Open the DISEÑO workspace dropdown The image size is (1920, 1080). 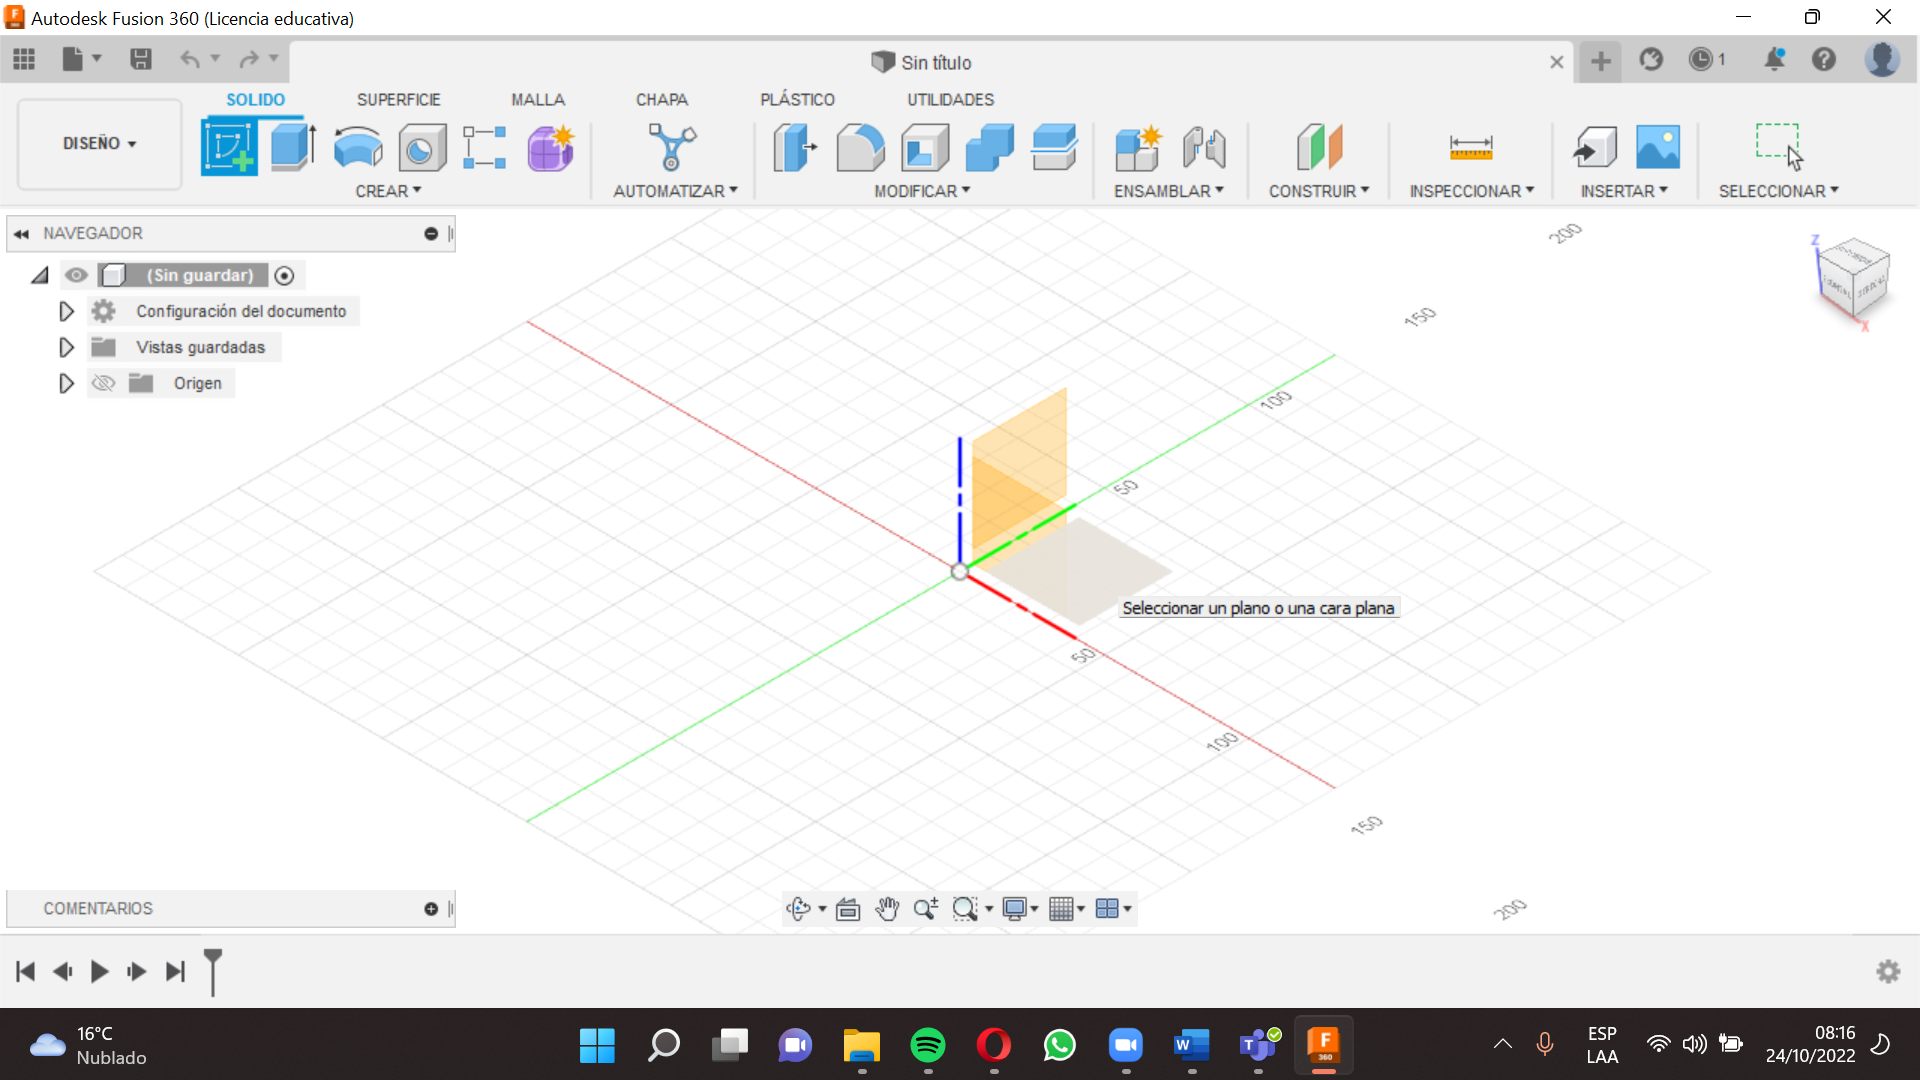point(99,143)
